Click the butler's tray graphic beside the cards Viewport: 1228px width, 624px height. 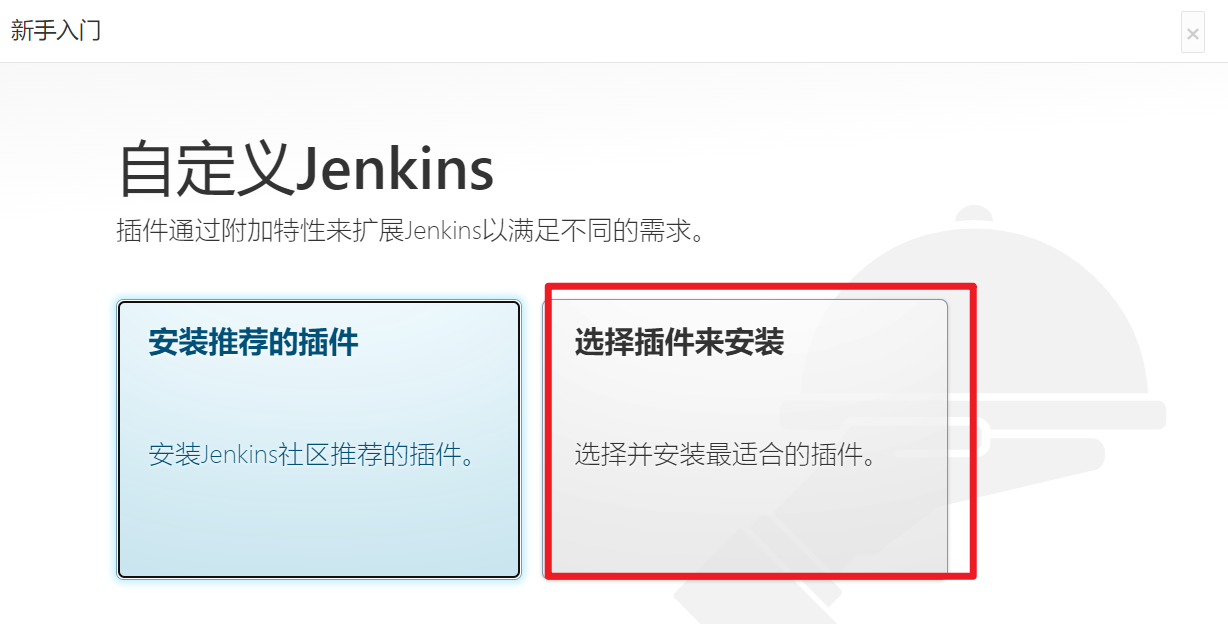click(1060, 414)
